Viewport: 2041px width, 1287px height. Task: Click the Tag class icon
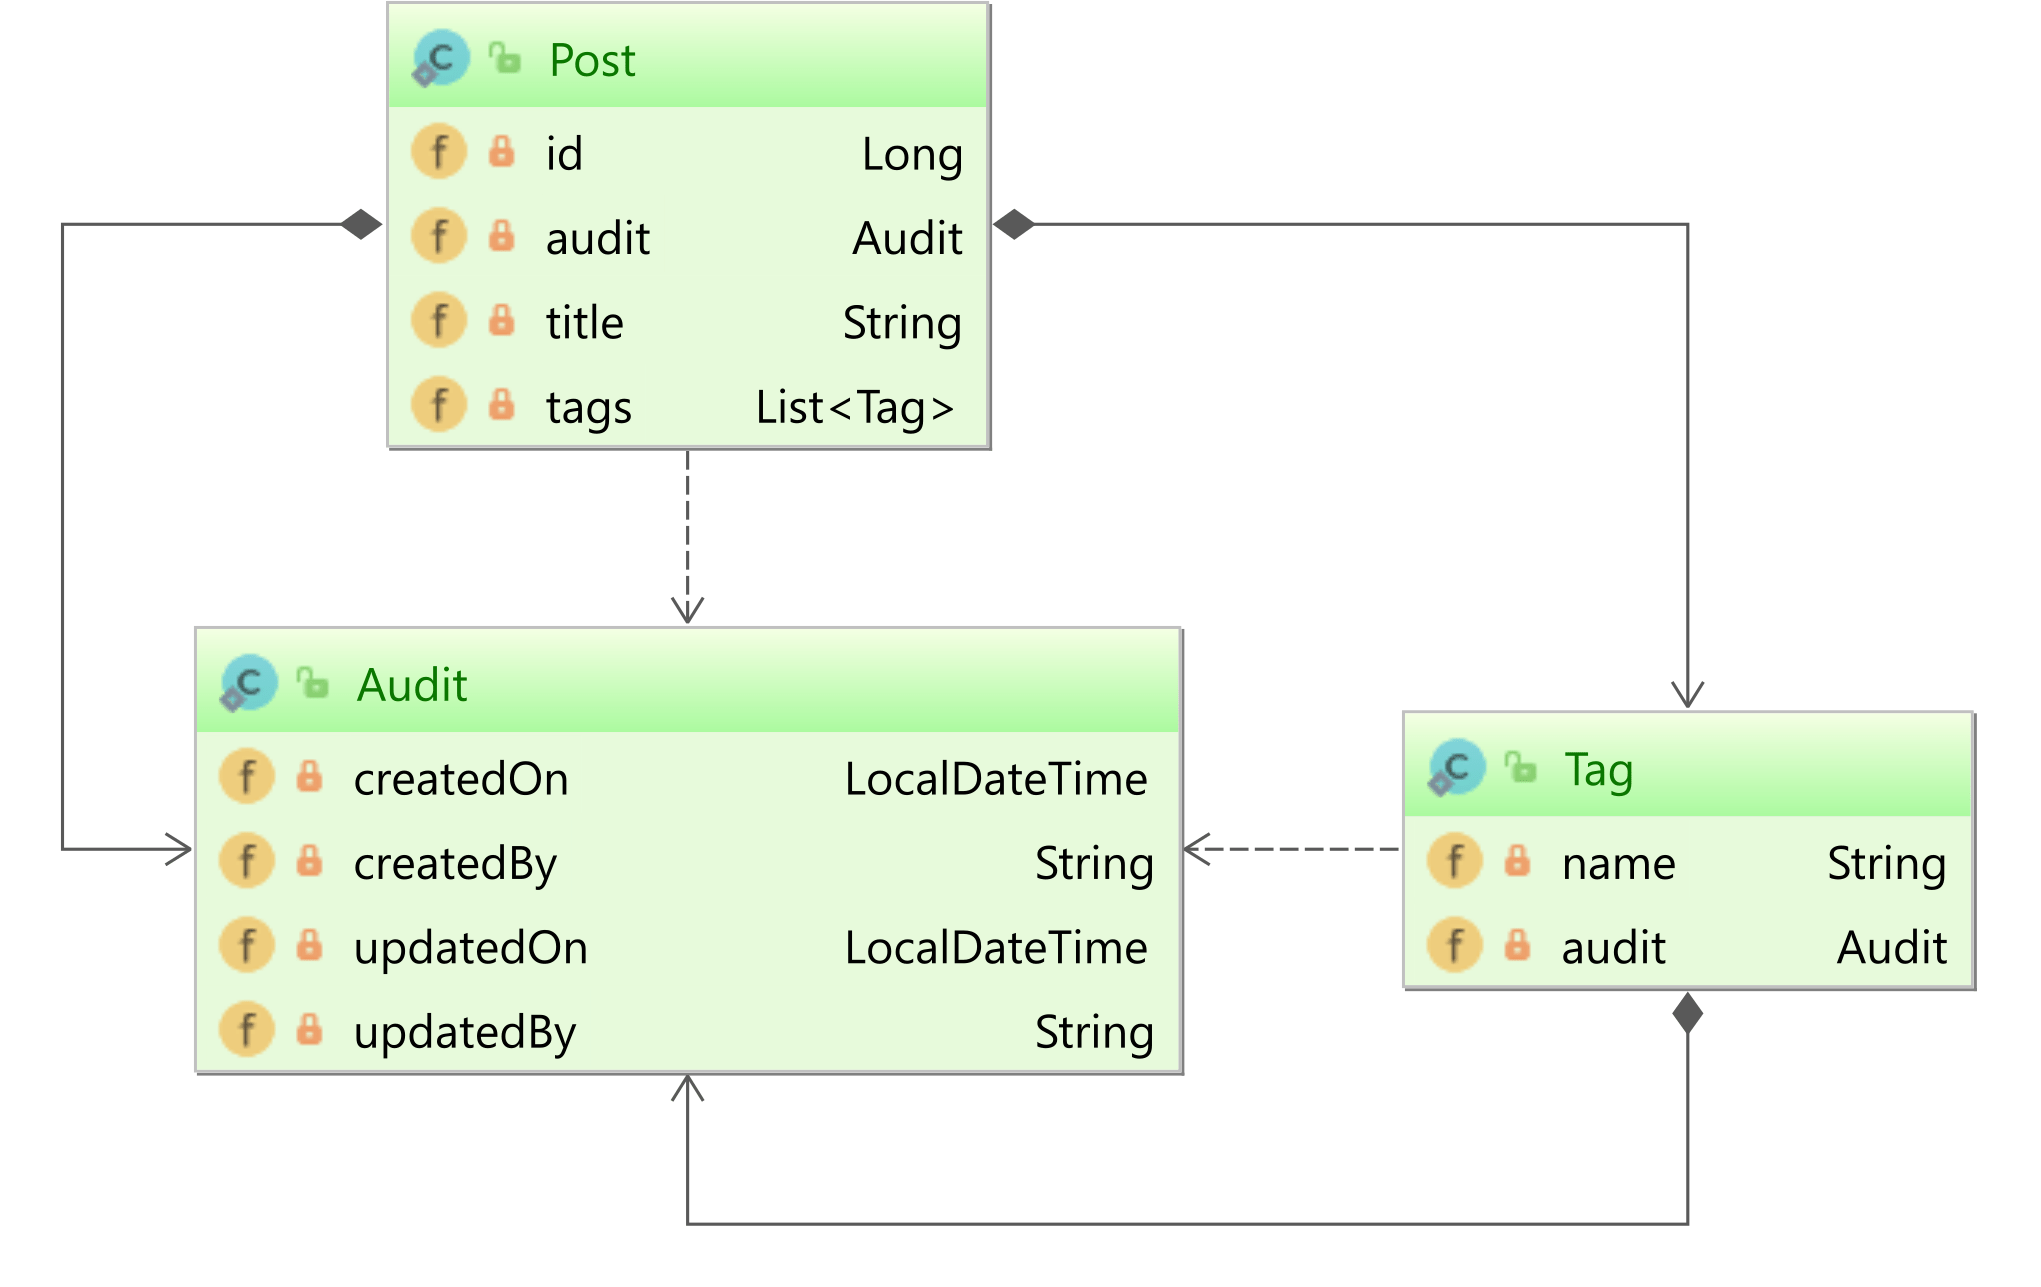tap(1456, 767)
